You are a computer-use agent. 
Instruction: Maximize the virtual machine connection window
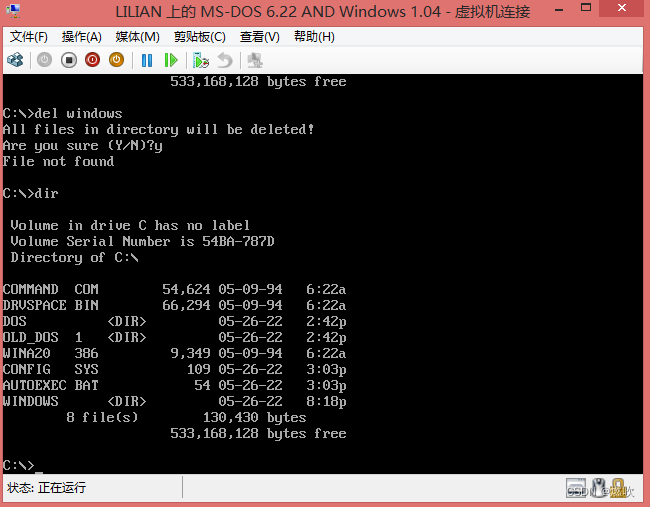coord(586,8)
